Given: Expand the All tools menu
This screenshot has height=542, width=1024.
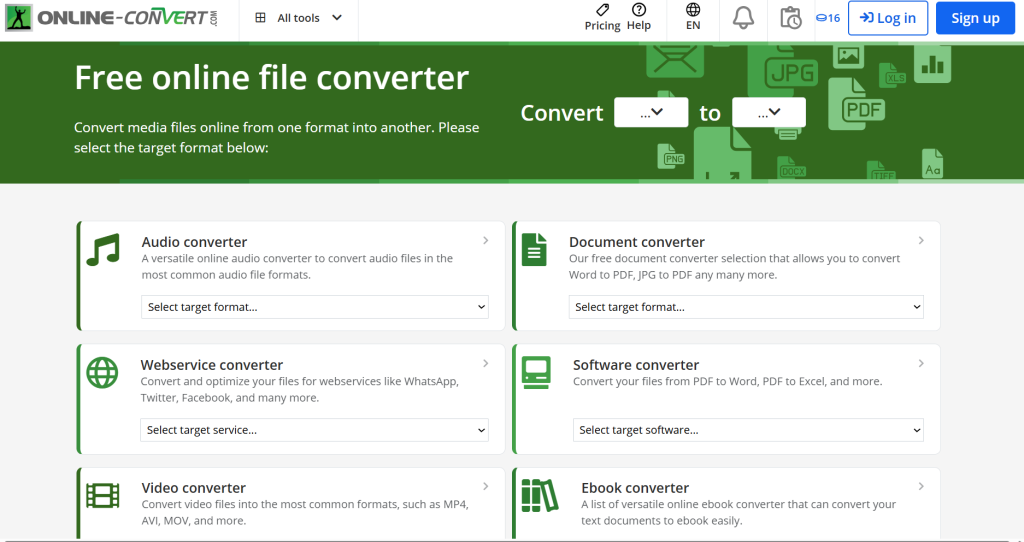Looking at the screenshot, I should point(298,18).
